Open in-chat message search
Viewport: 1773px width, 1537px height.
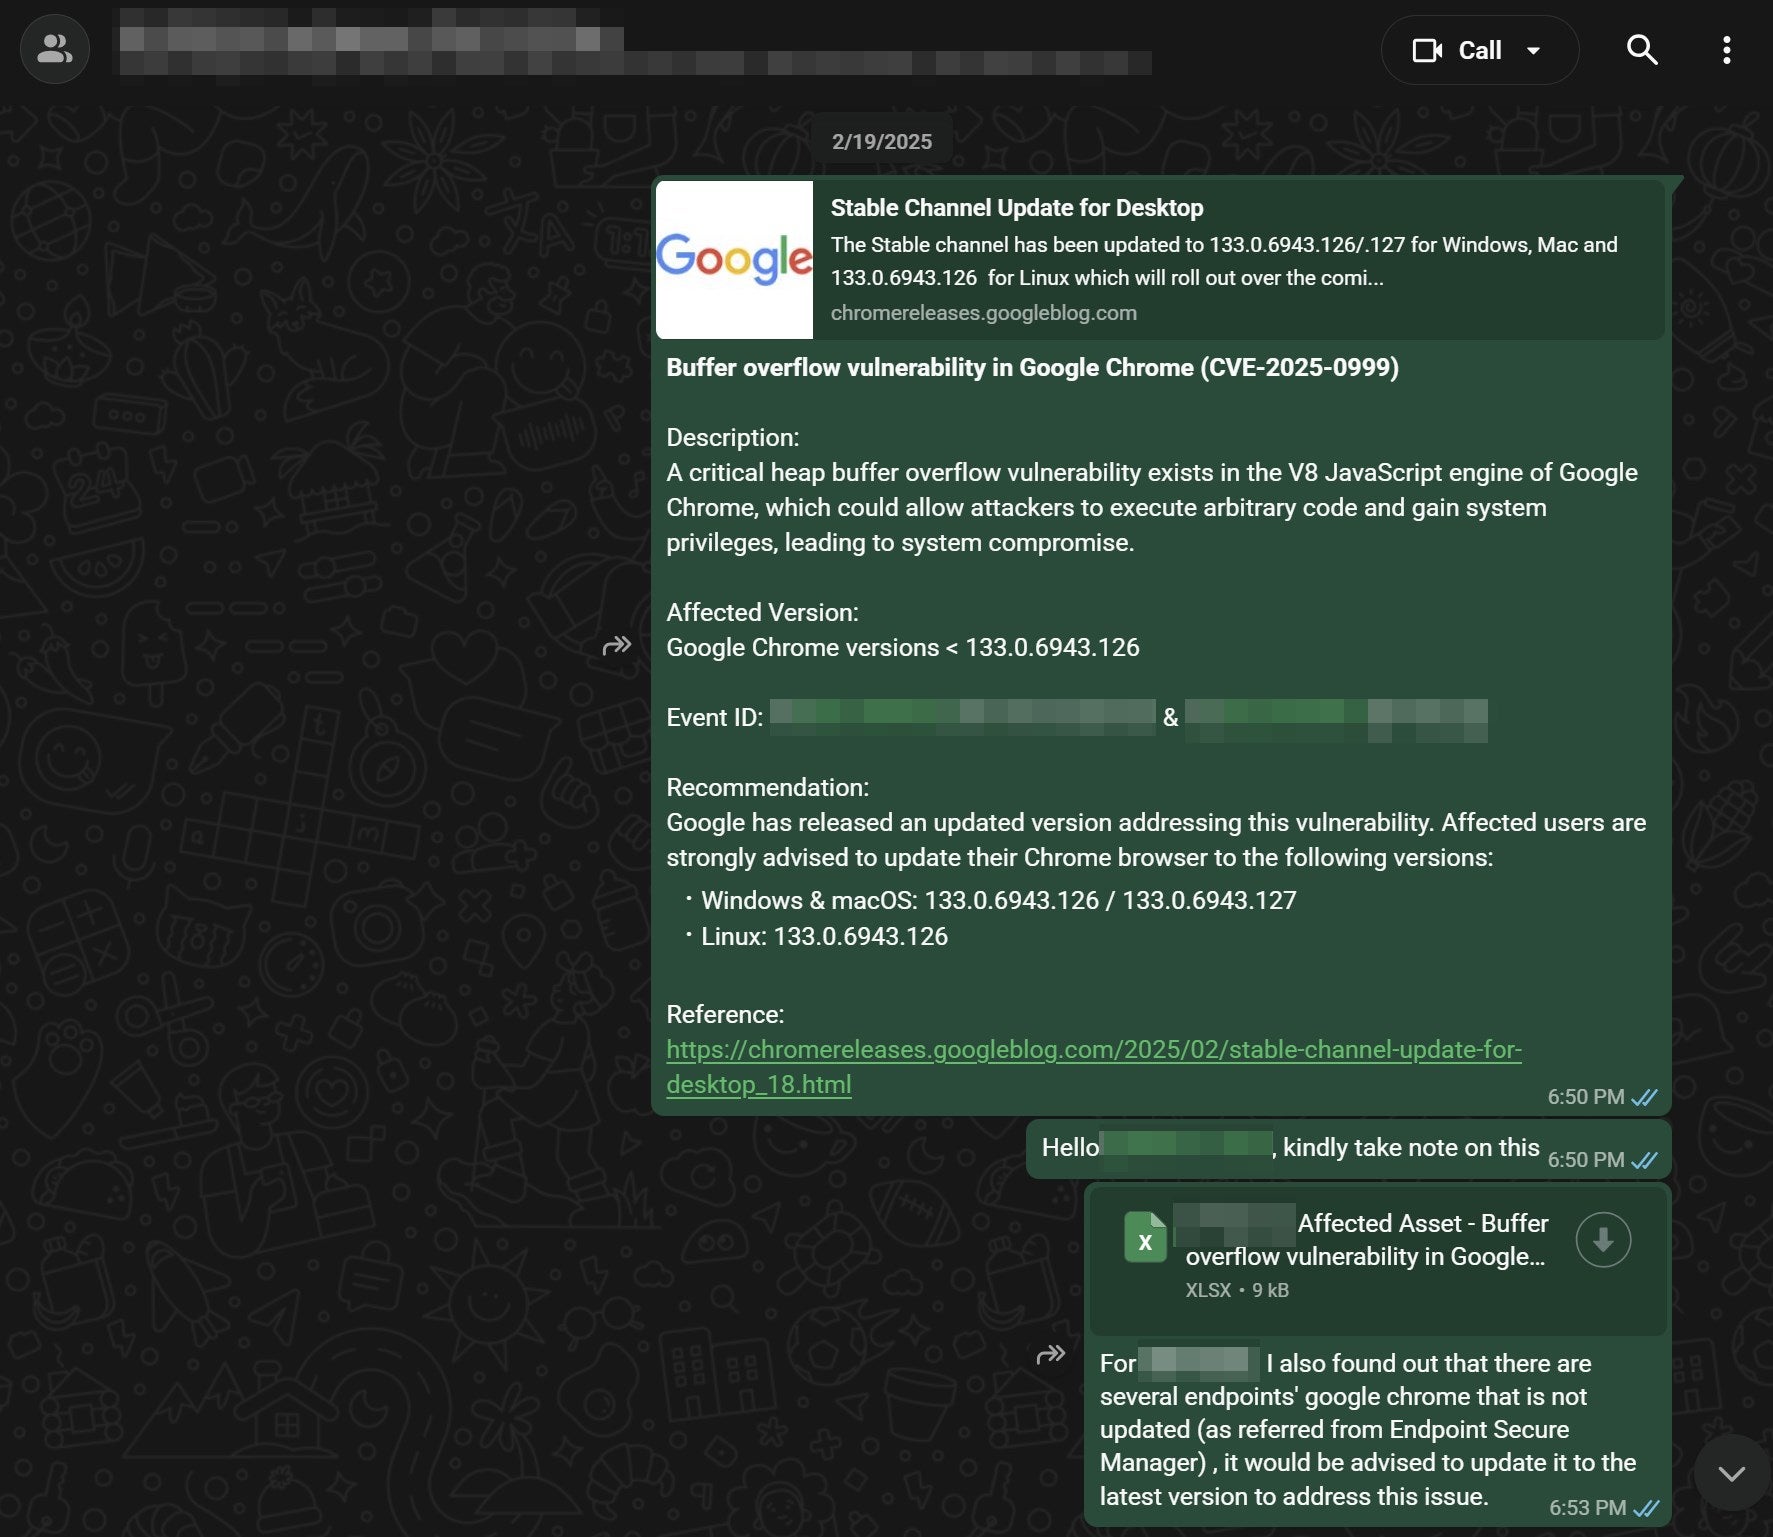click(1642, 49)
